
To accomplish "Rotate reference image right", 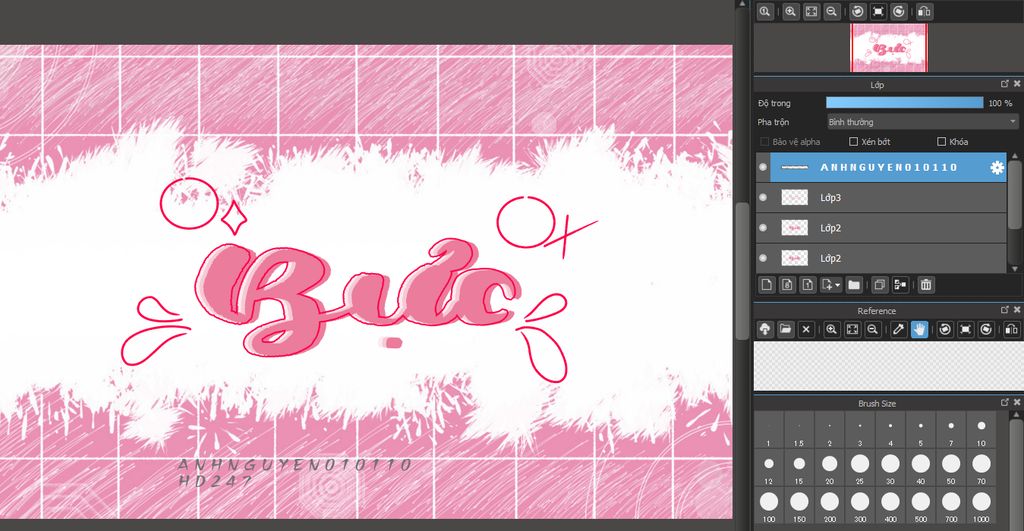I will [986, 329].
